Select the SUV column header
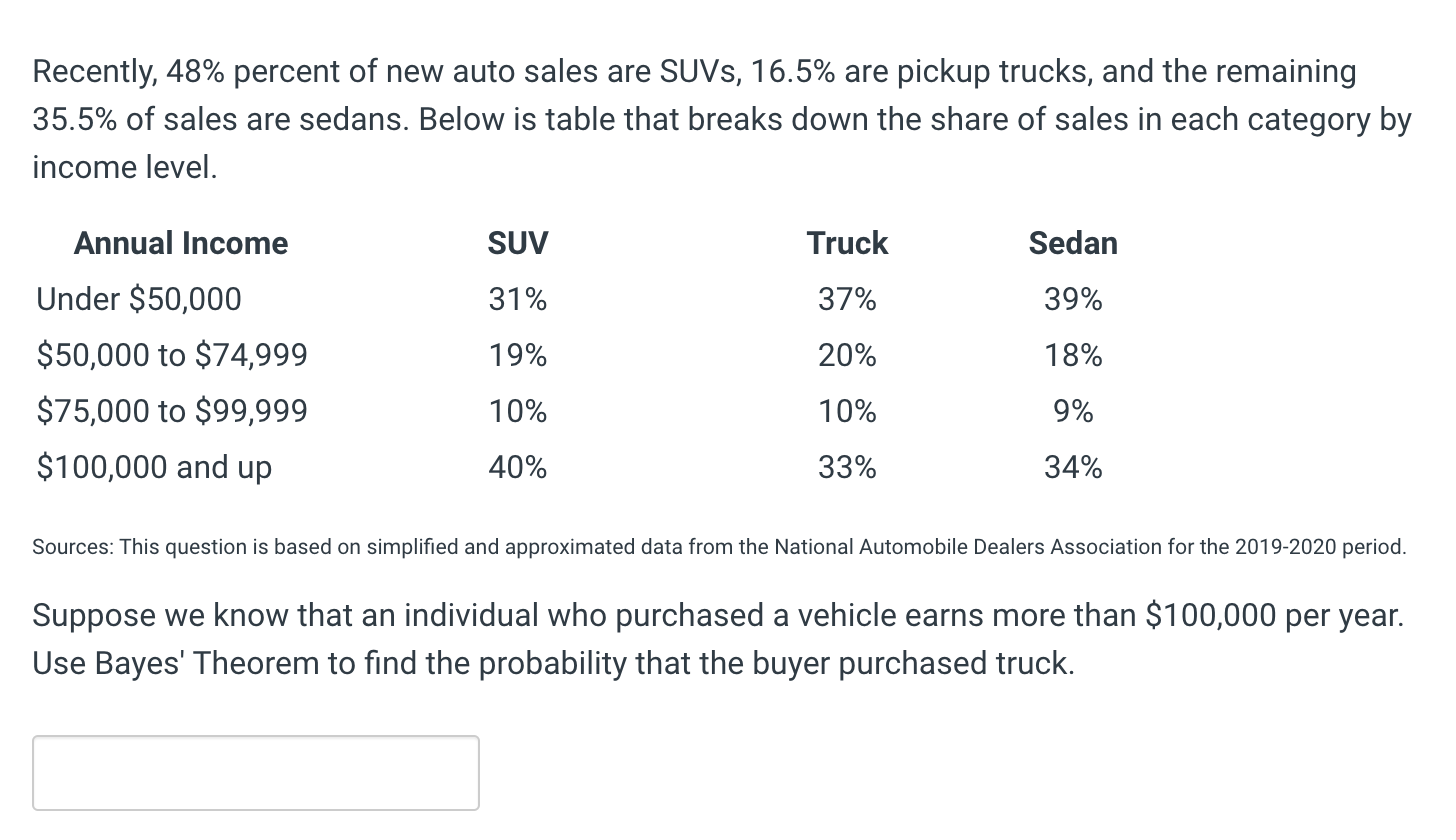Image resolution: width=1456 pixels, height=840 pixels. pos(517,243)
